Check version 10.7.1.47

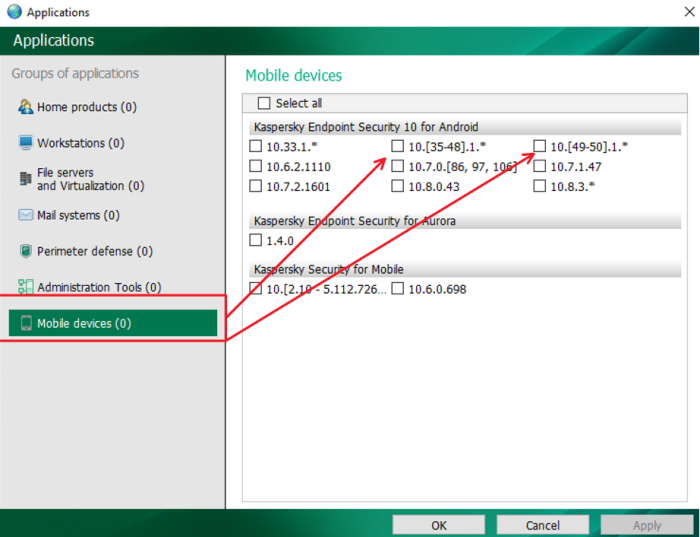pyautogui.click(x=539, y=166)
